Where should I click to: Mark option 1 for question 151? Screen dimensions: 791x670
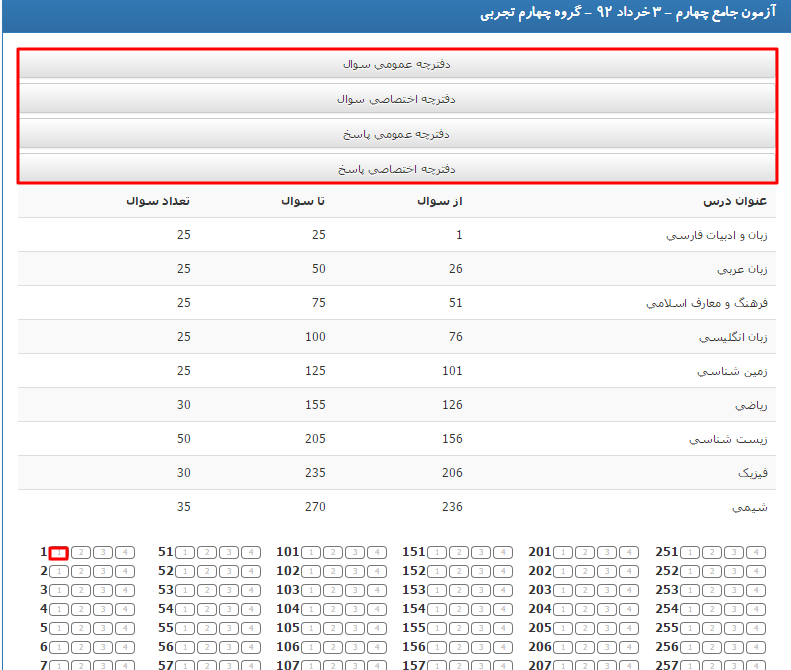[x=436, y=552]
